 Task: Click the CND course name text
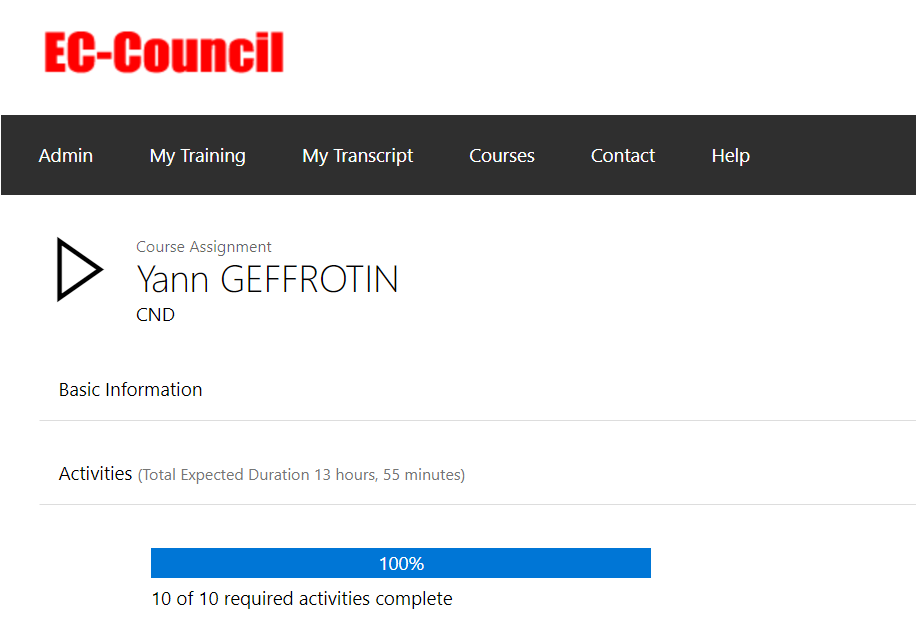155,315
